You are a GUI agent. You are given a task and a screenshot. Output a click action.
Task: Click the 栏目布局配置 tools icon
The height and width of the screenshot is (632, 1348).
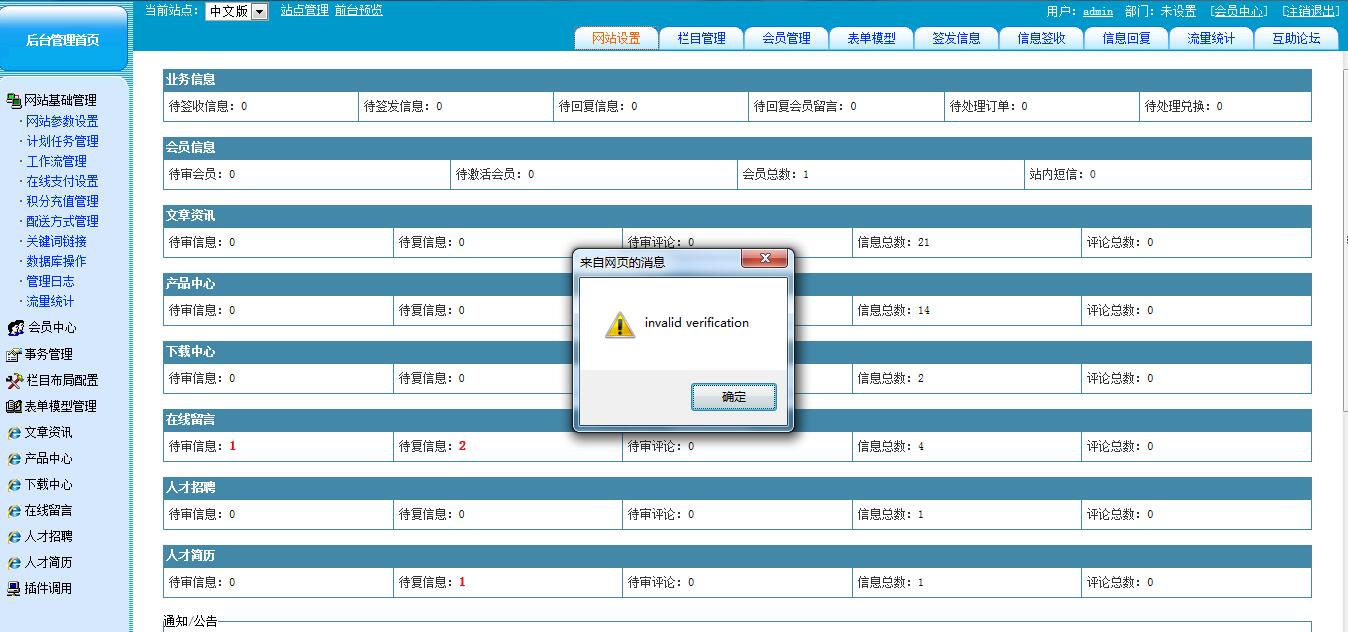[x=14, y=381]
